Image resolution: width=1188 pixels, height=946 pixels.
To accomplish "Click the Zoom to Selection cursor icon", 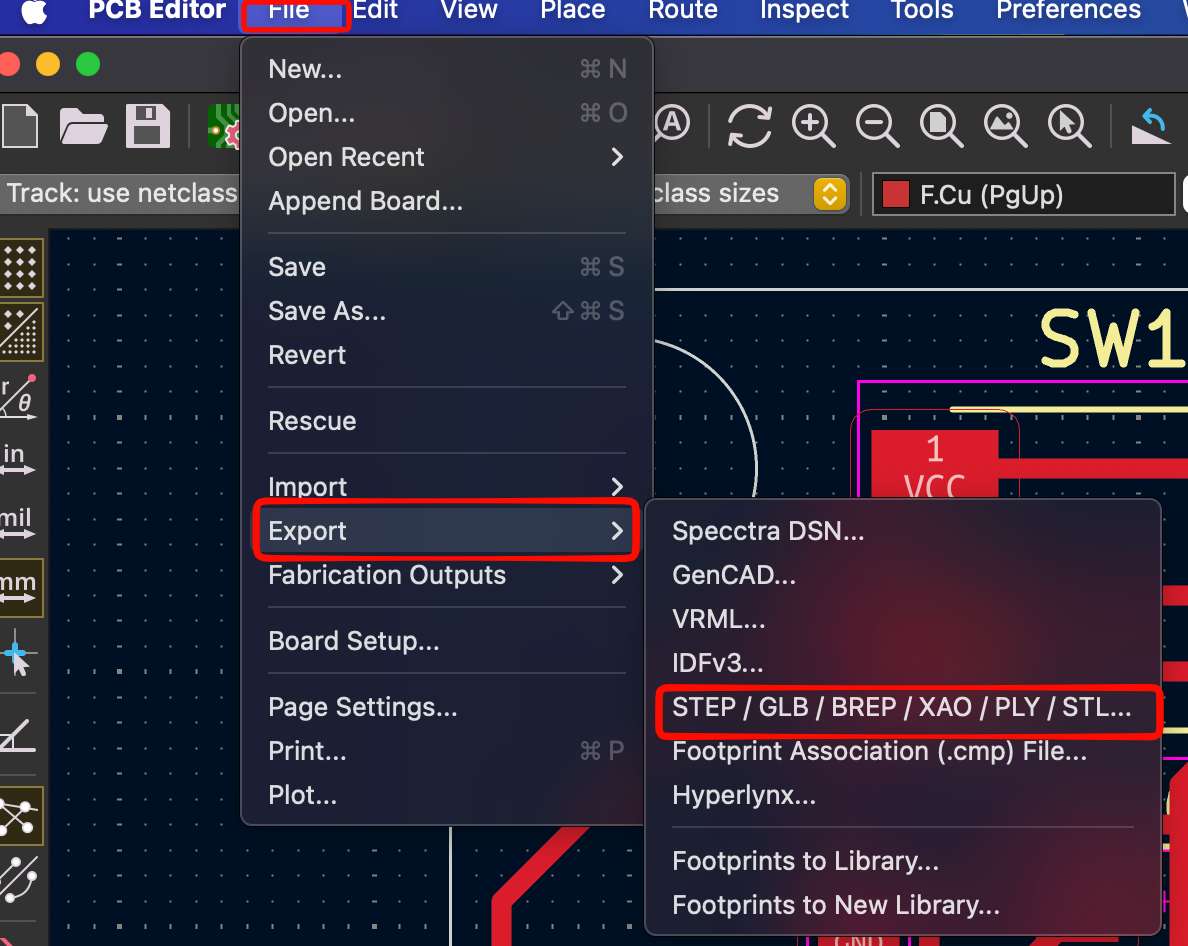I will [x=1069, y=126].
